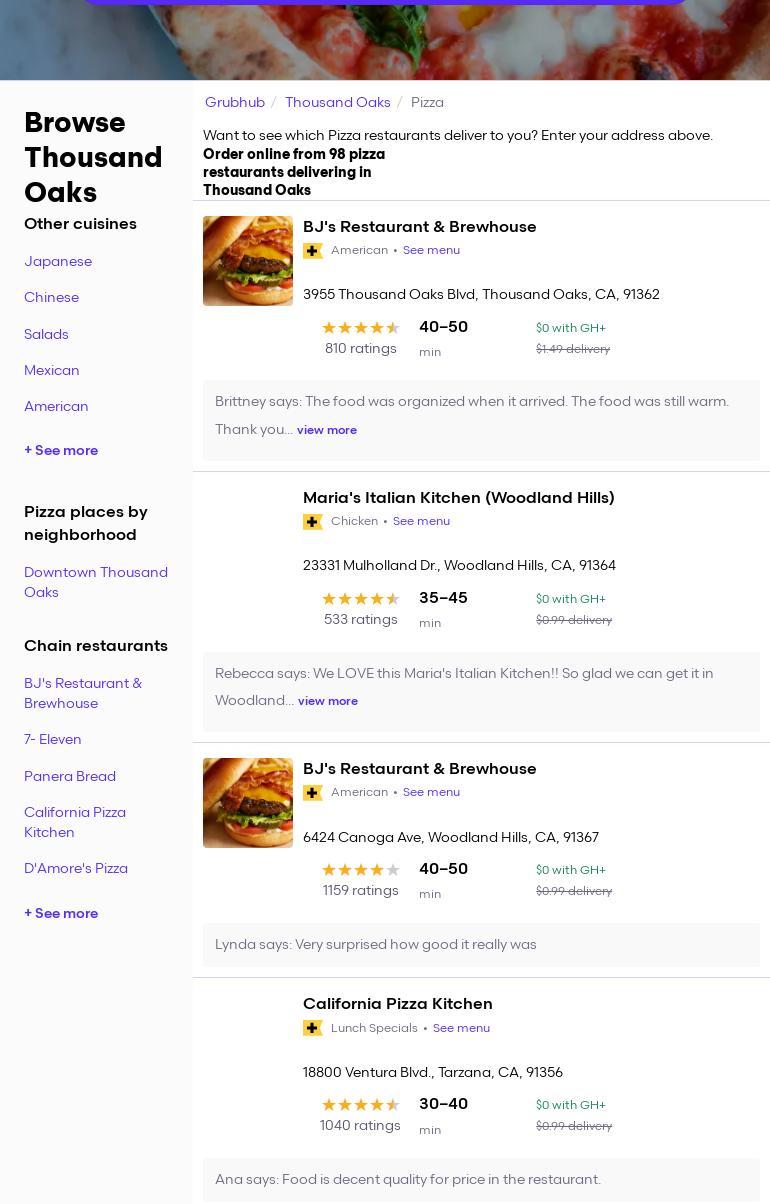See menu for California Pizza Kitchen listing
The image size is (770, 1204).
point(461,1028)
